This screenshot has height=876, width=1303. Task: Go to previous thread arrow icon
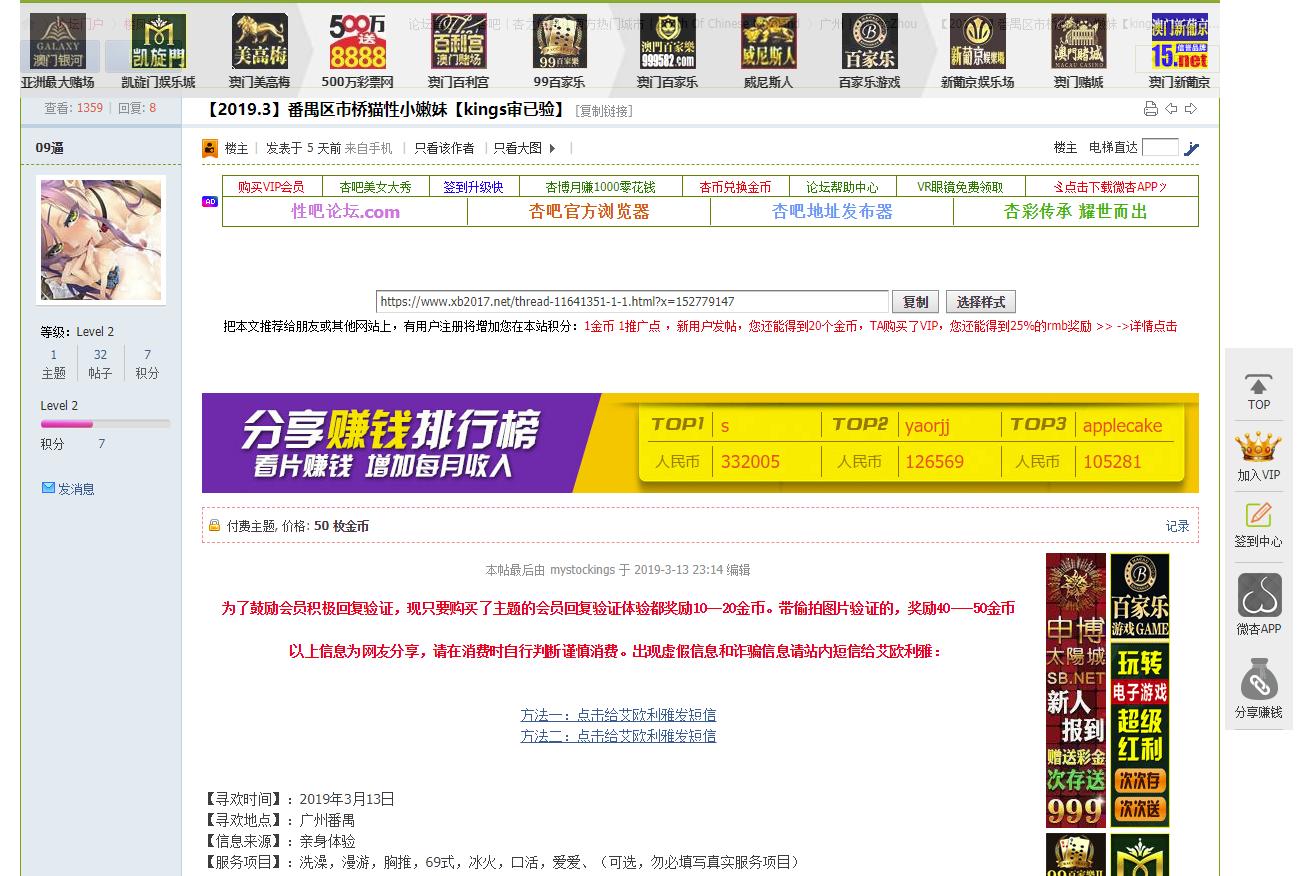[x=1171, y=109]
